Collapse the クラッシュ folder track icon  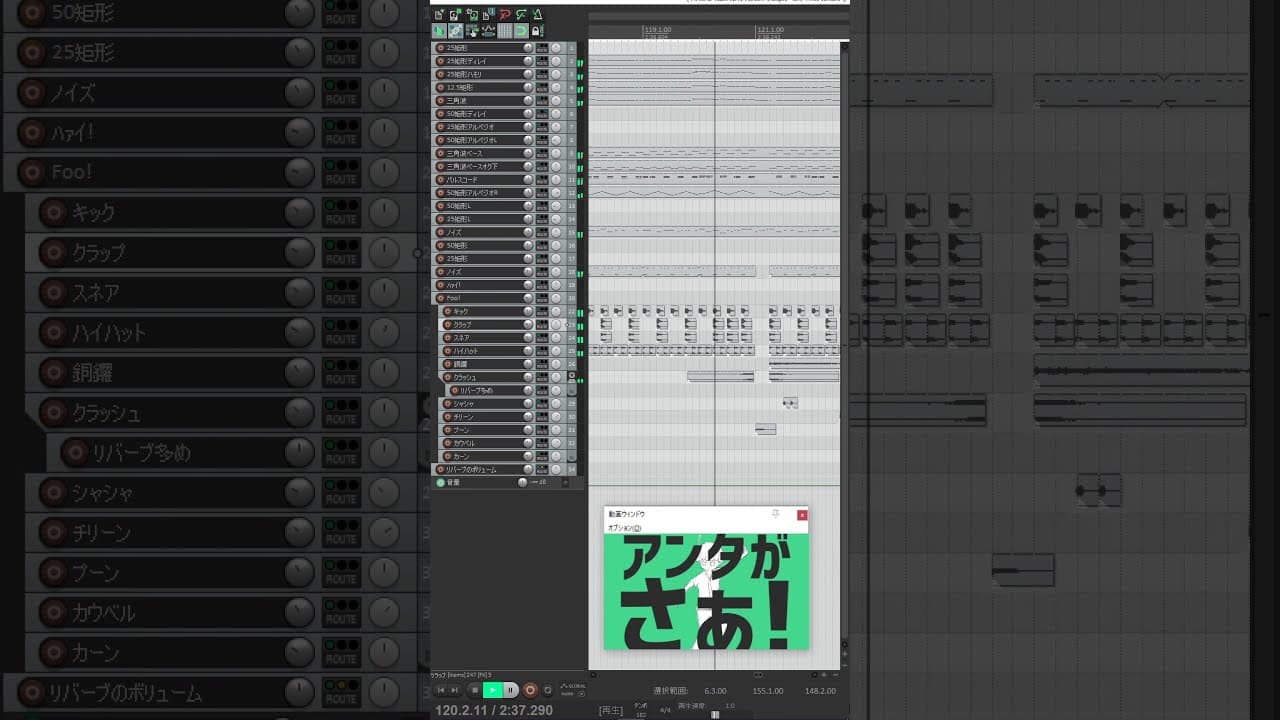pos(572,376)
